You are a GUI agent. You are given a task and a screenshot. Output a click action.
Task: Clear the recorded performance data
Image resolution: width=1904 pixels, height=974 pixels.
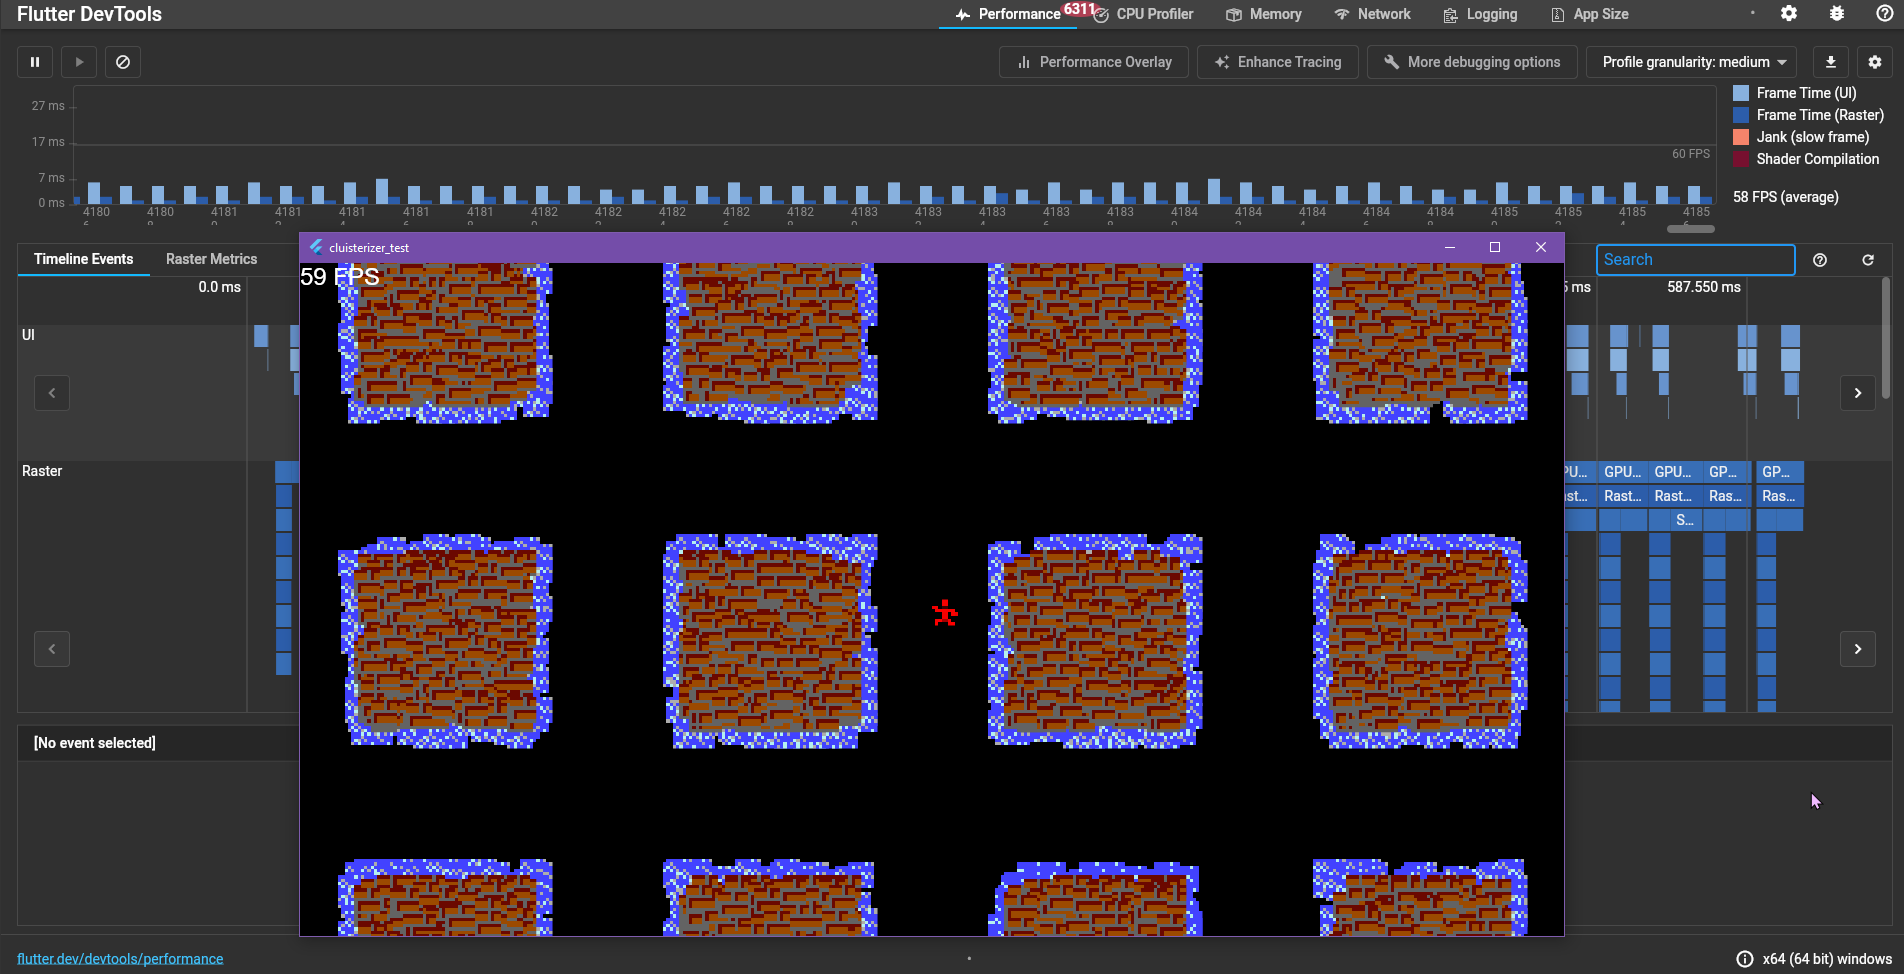coord(123,62)
